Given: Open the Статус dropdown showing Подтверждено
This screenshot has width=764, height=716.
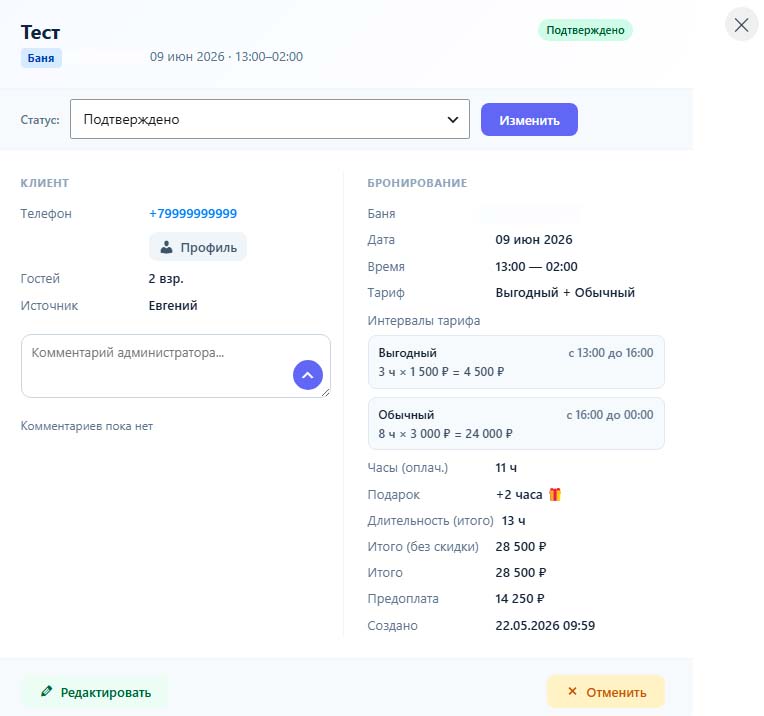Looking at the screenshot, I should click(x=270, y=119).
